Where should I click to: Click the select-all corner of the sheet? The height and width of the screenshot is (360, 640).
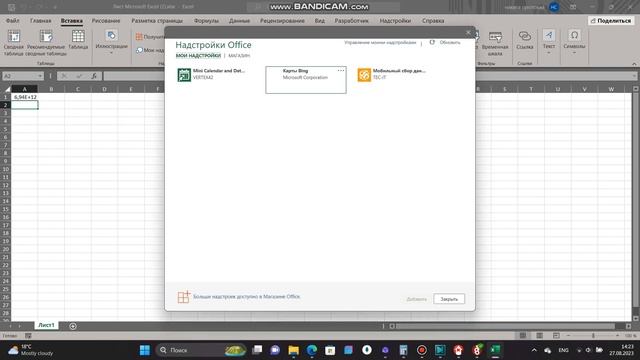click(x=7, y=89)
